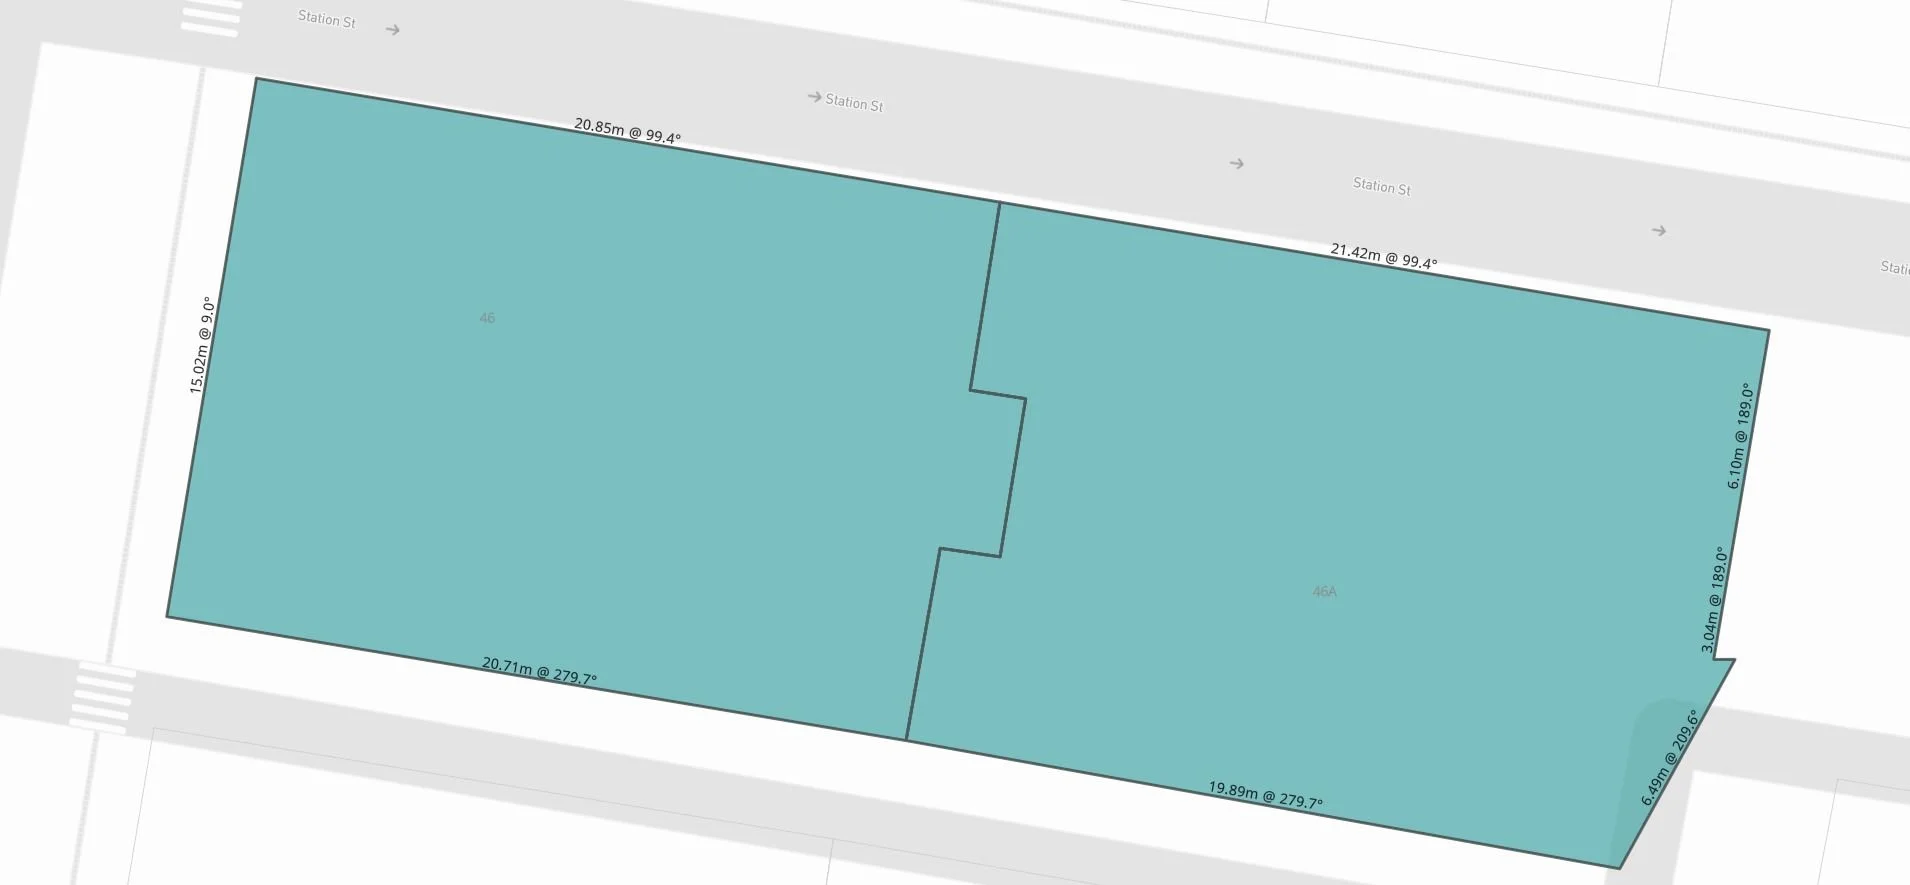1910x885 pixels.
Task: Click the '6.10m @ 189.0°' boundary label
Action: [1740, 436]
